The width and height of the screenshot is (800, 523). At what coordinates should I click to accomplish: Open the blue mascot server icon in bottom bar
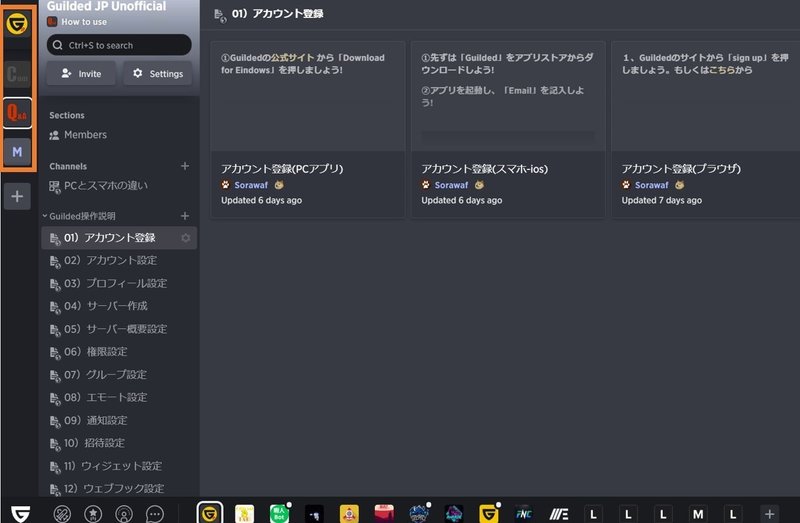[419, 513]
